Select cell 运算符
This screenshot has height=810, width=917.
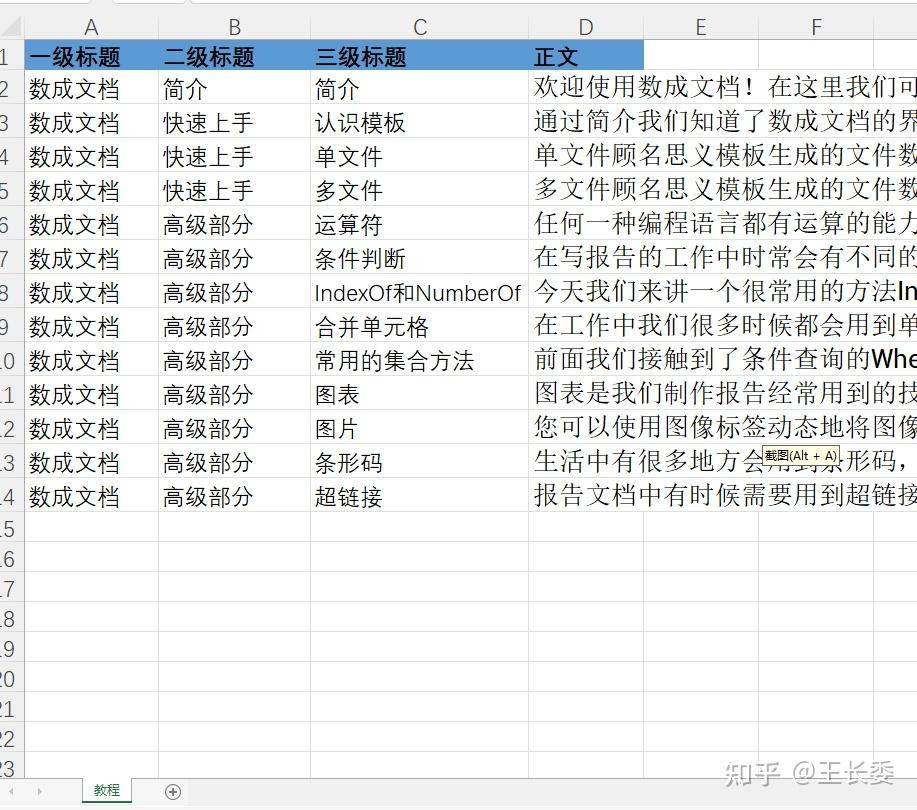419,223
